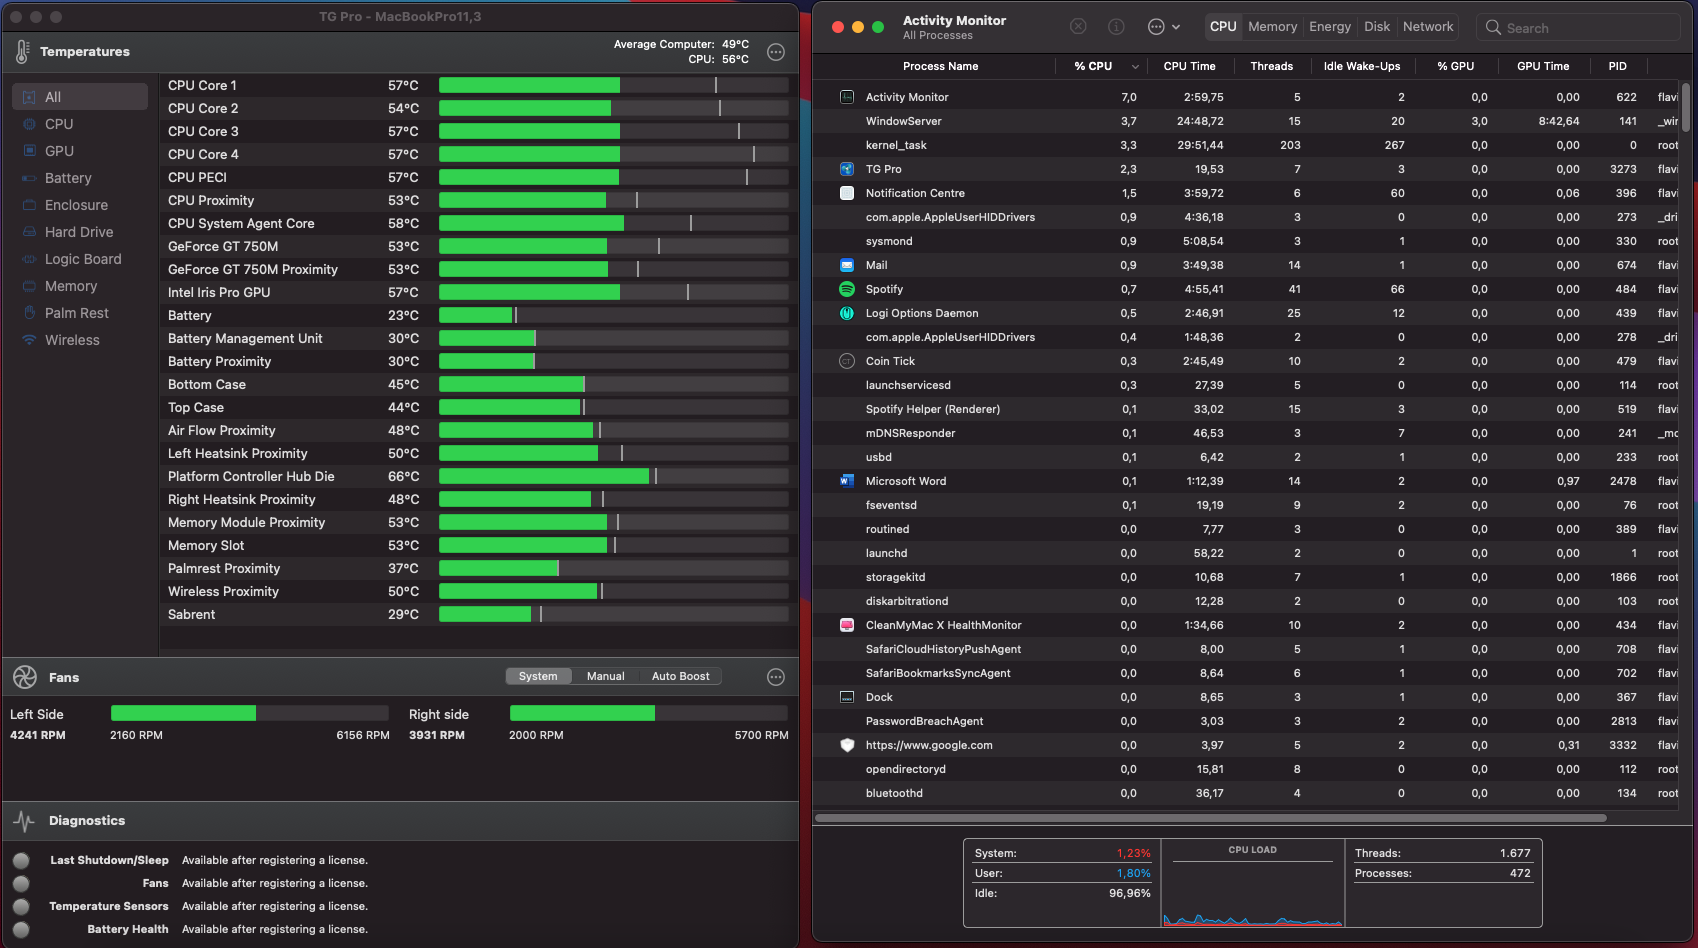Select All in the TG Pro sidebar
Image resolution: width=1698 pixels, height=948 pixels.
(x=80, y=97)
